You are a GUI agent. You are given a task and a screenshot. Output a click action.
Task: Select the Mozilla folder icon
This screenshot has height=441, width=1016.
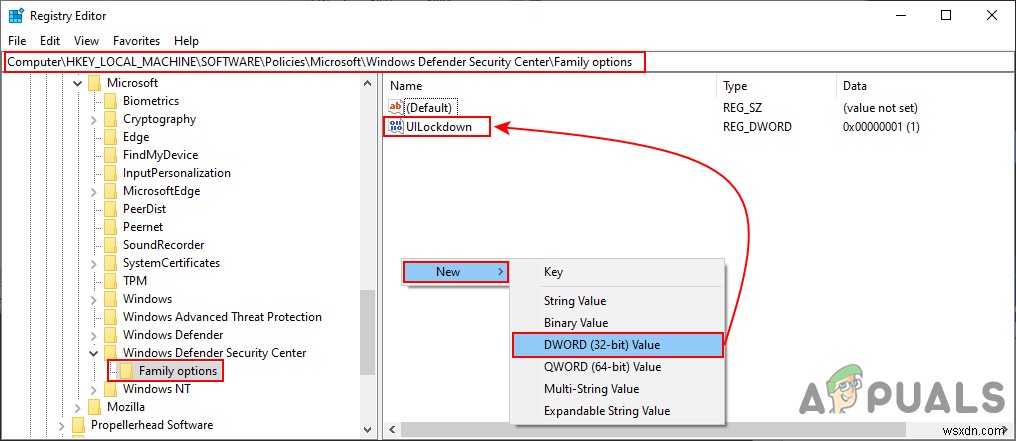[x=96, y=407]
